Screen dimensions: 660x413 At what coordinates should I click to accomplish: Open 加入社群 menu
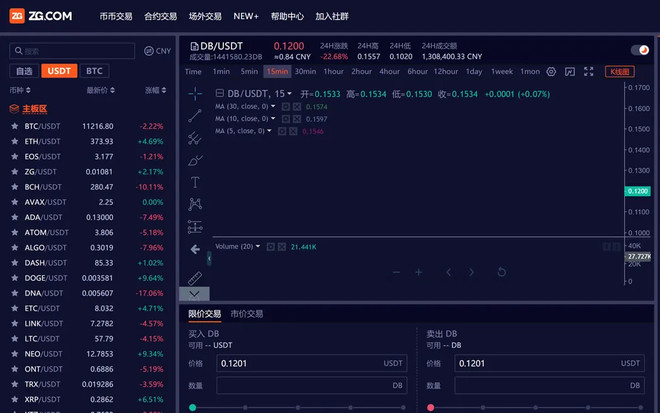tap(332, 16)
